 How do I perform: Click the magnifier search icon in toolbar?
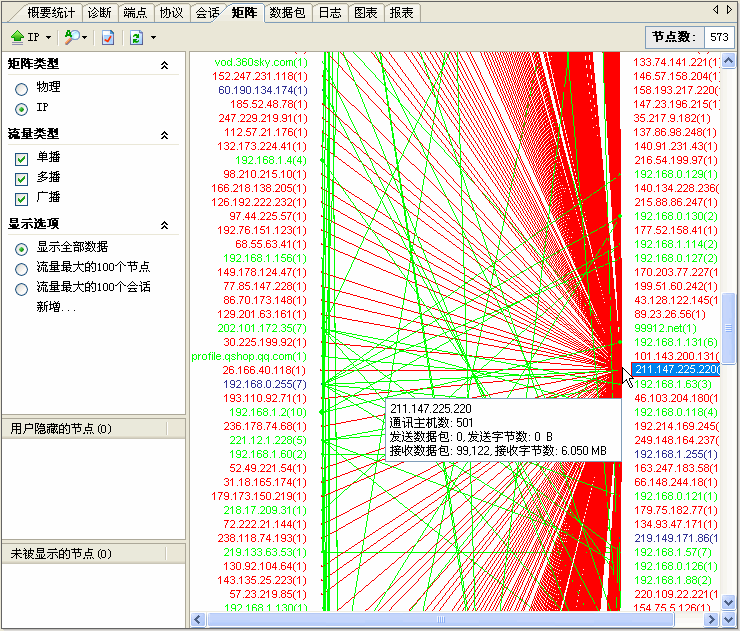(x=71, y=37)
